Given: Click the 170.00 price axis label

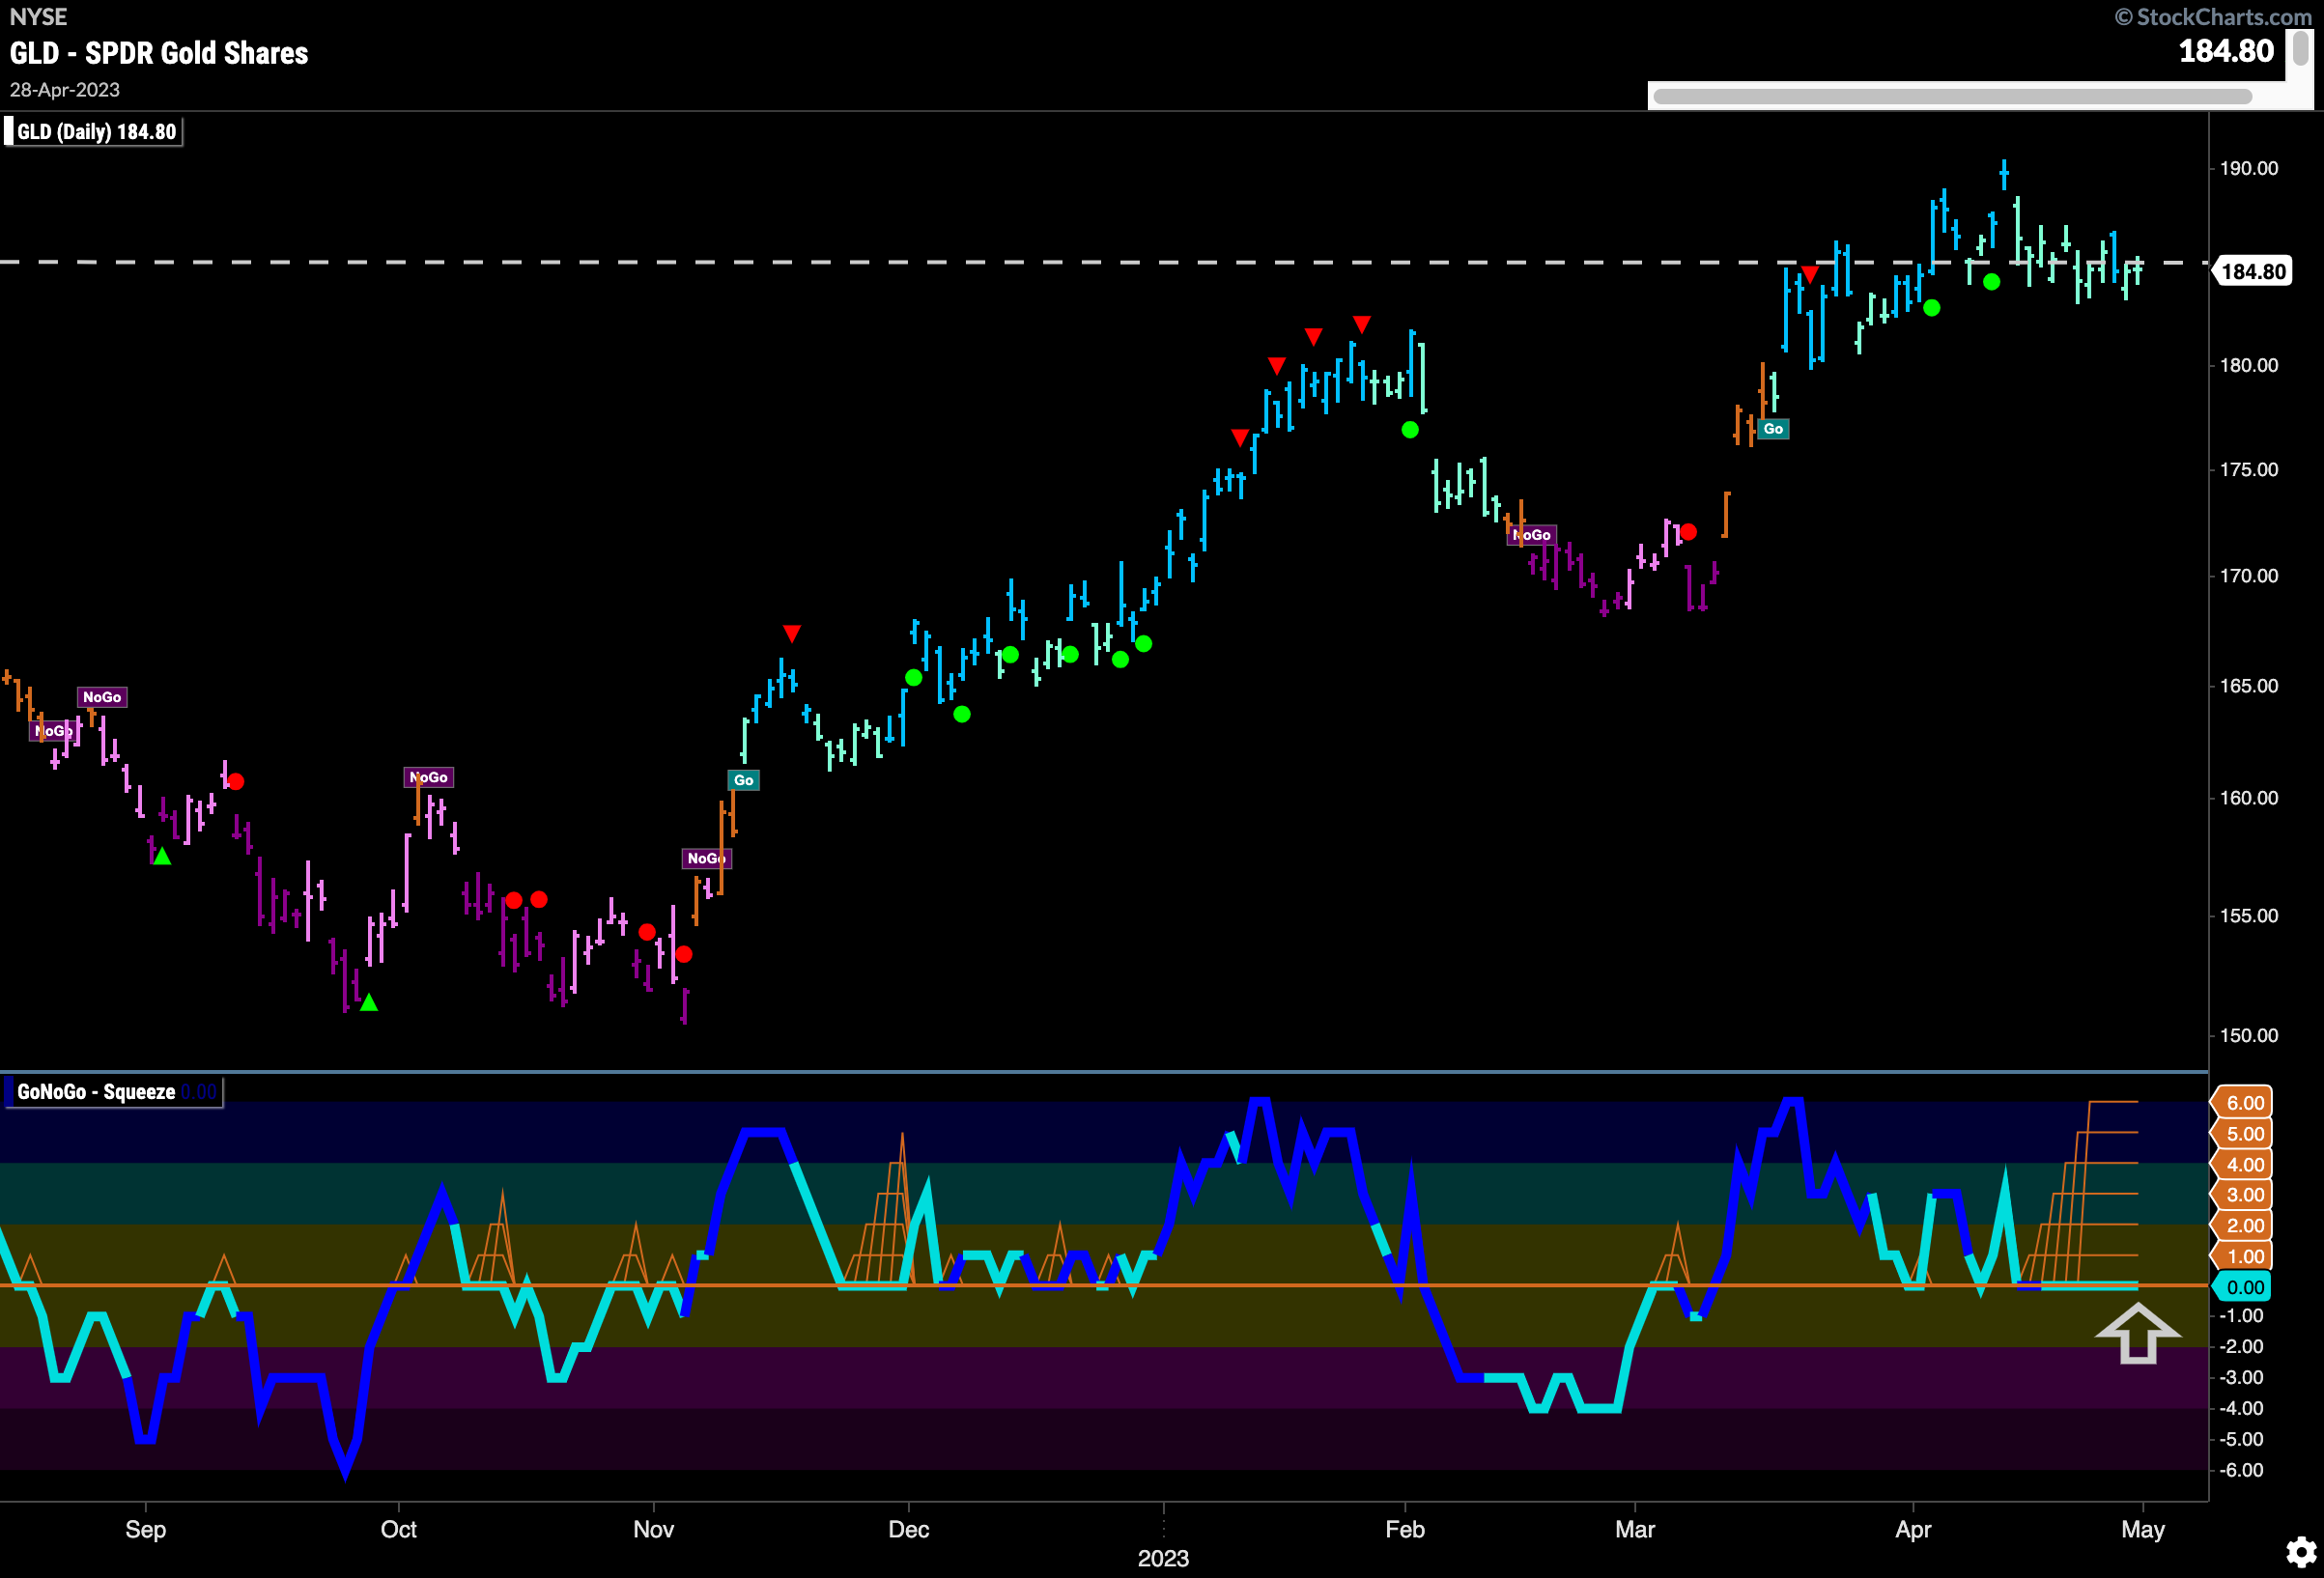Looking at the screenshot, I should [2249, 575].
